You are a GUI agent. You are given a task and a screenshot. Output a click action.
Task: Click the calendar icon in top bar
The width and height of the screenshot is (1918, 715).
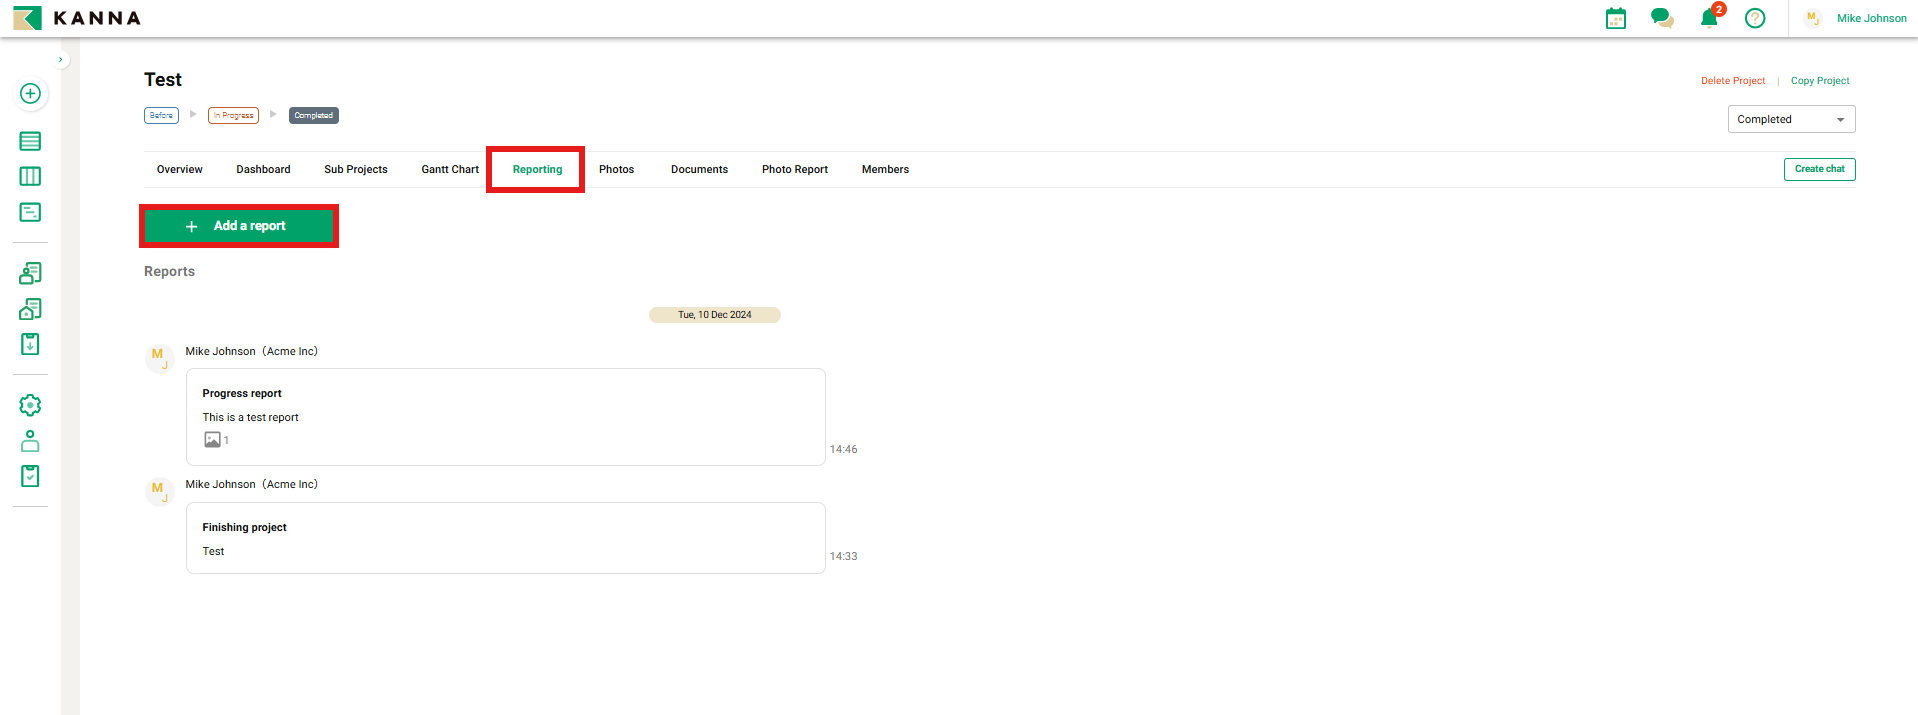point(1615,18)
